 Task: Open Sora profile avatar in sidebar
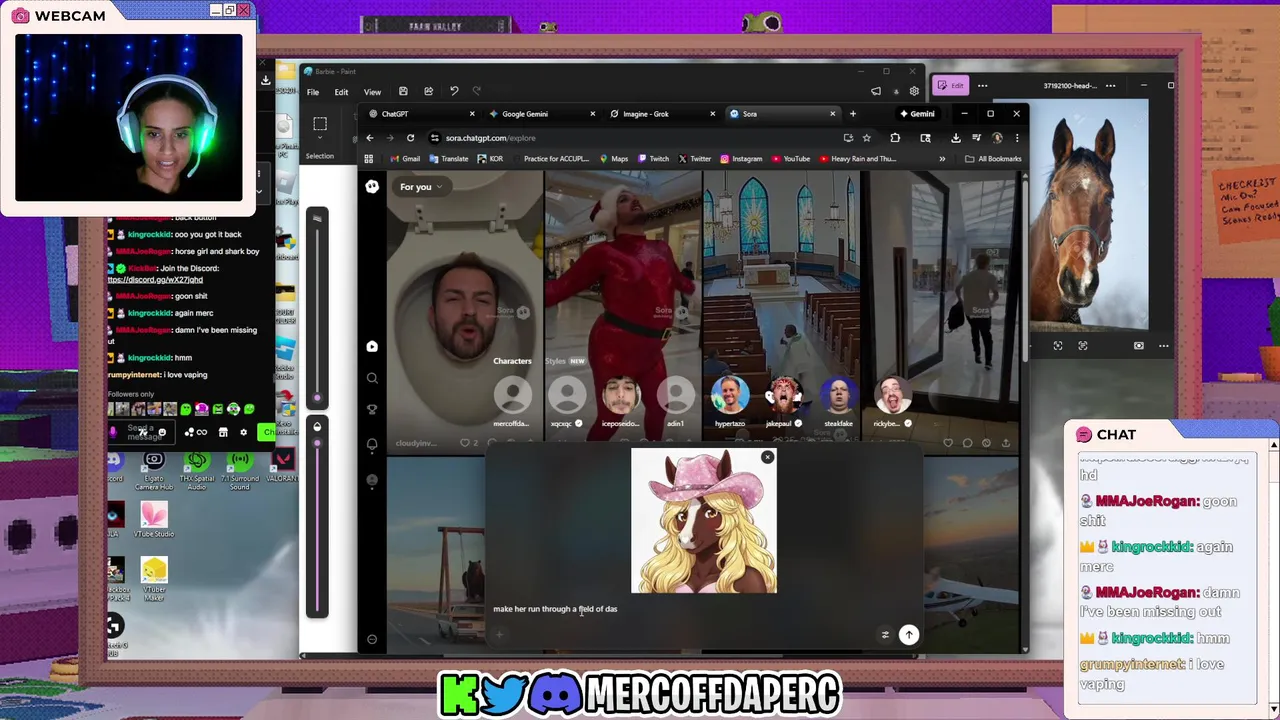pos(372,479)
